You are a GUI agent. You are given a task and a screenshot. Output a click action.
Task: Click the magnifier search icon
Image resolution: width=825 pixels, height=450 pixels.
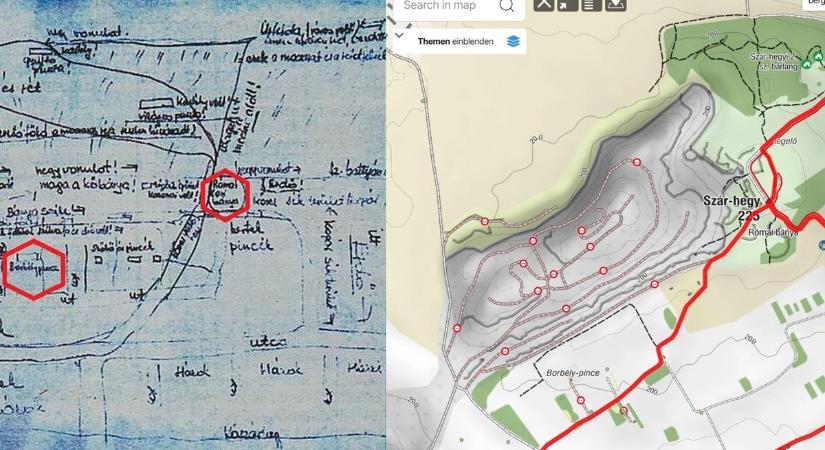507,6
